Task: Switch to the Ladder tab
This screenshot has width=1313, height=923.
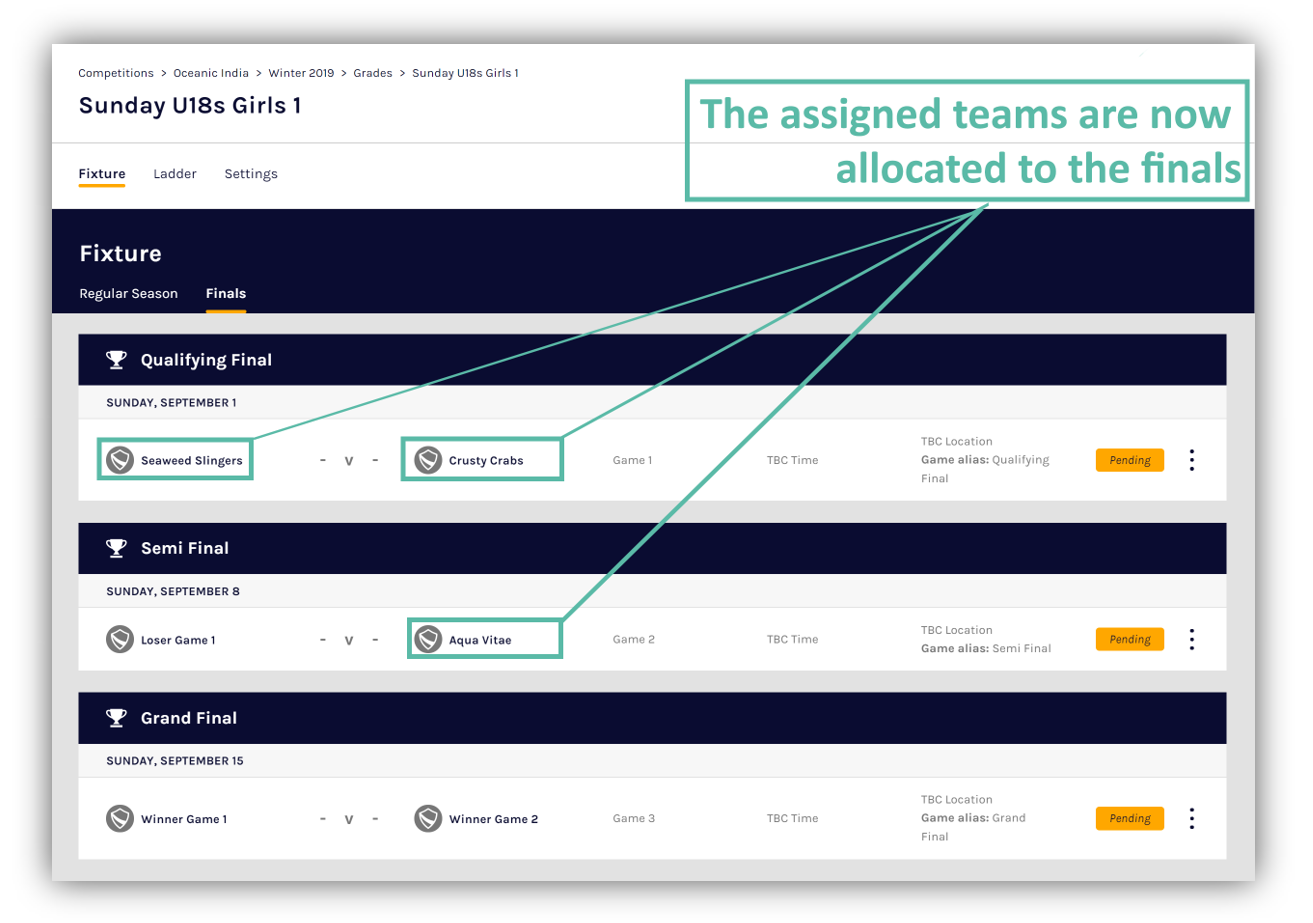Action: coord(175,174)
